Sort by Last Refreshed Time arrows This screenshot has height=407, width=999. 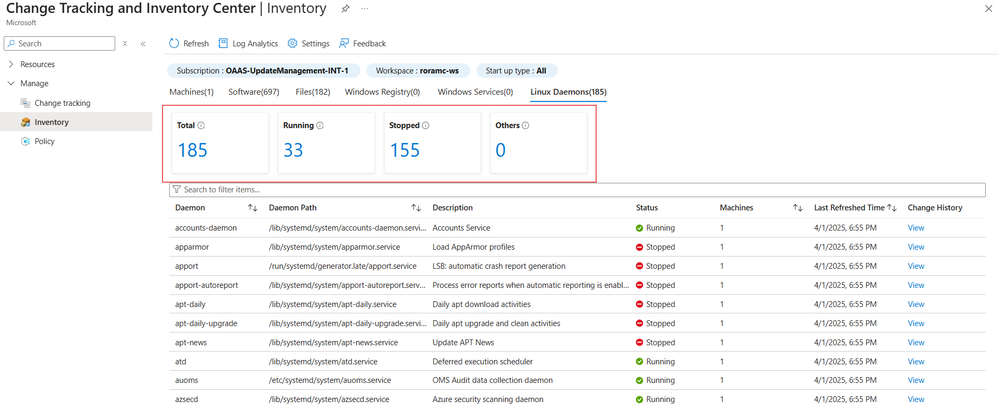coord(892,208)
